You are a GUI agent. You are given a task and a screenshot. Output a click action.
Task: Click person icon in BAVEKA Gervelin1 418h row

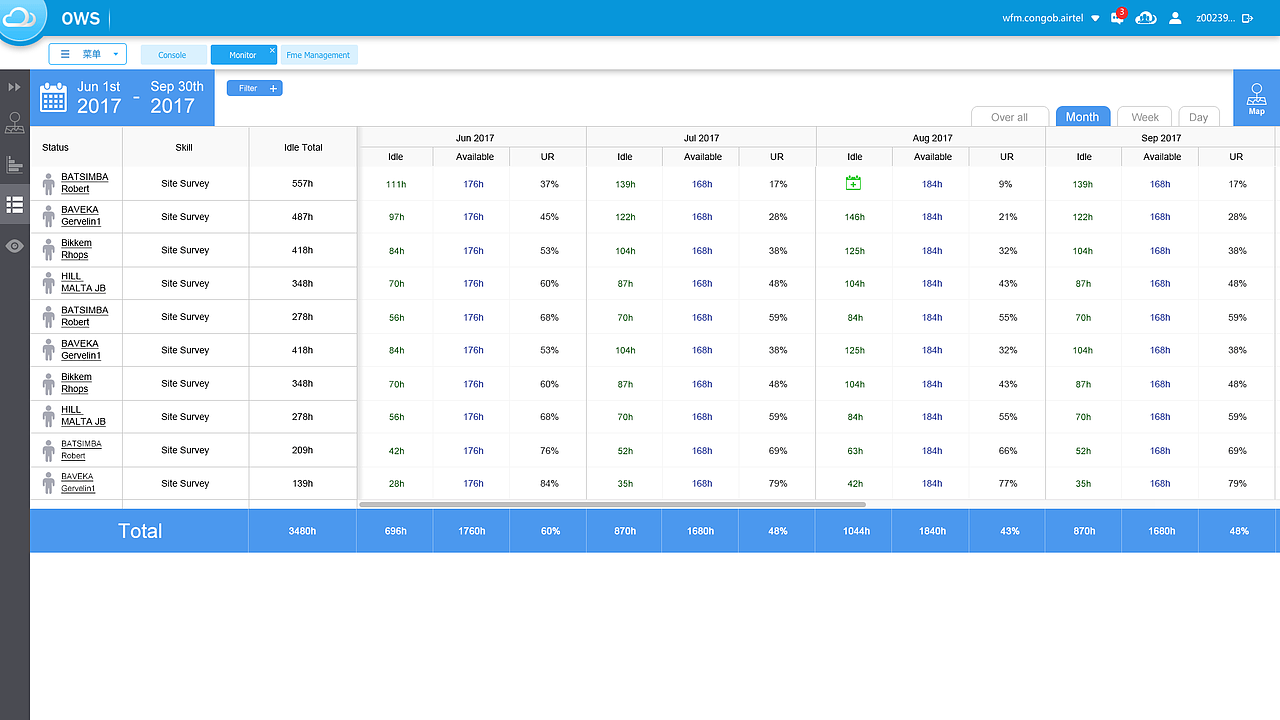(x=48, y=350)
